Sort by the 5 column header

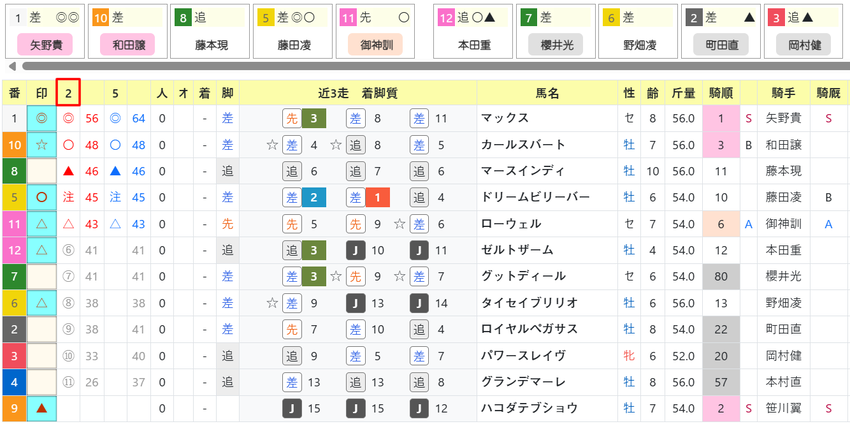coord(115,93)
